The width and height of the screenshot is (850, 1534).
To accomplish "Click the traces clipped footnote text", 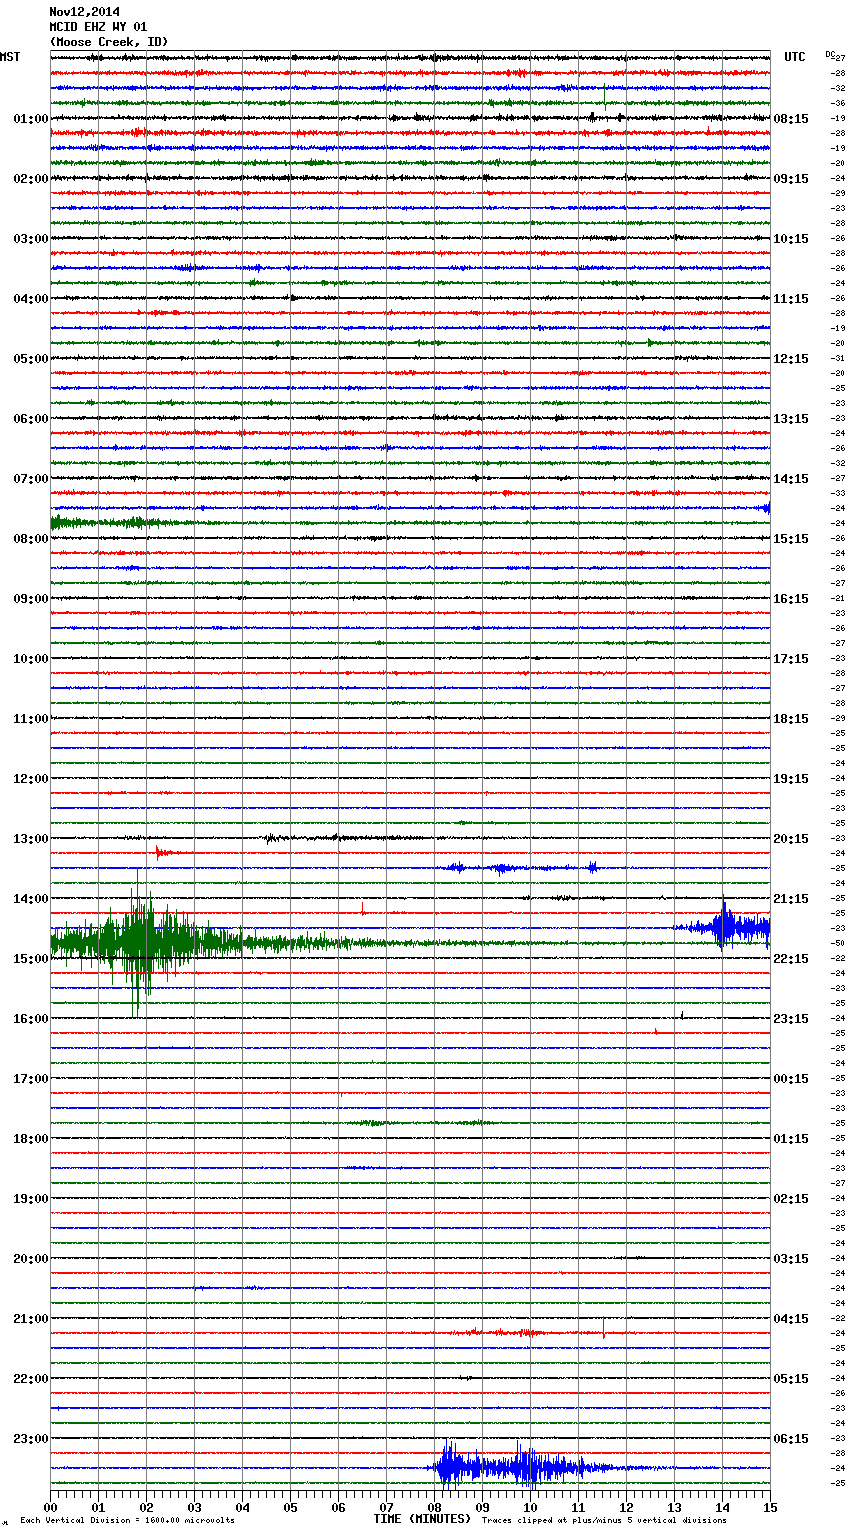I will 604,1521.
